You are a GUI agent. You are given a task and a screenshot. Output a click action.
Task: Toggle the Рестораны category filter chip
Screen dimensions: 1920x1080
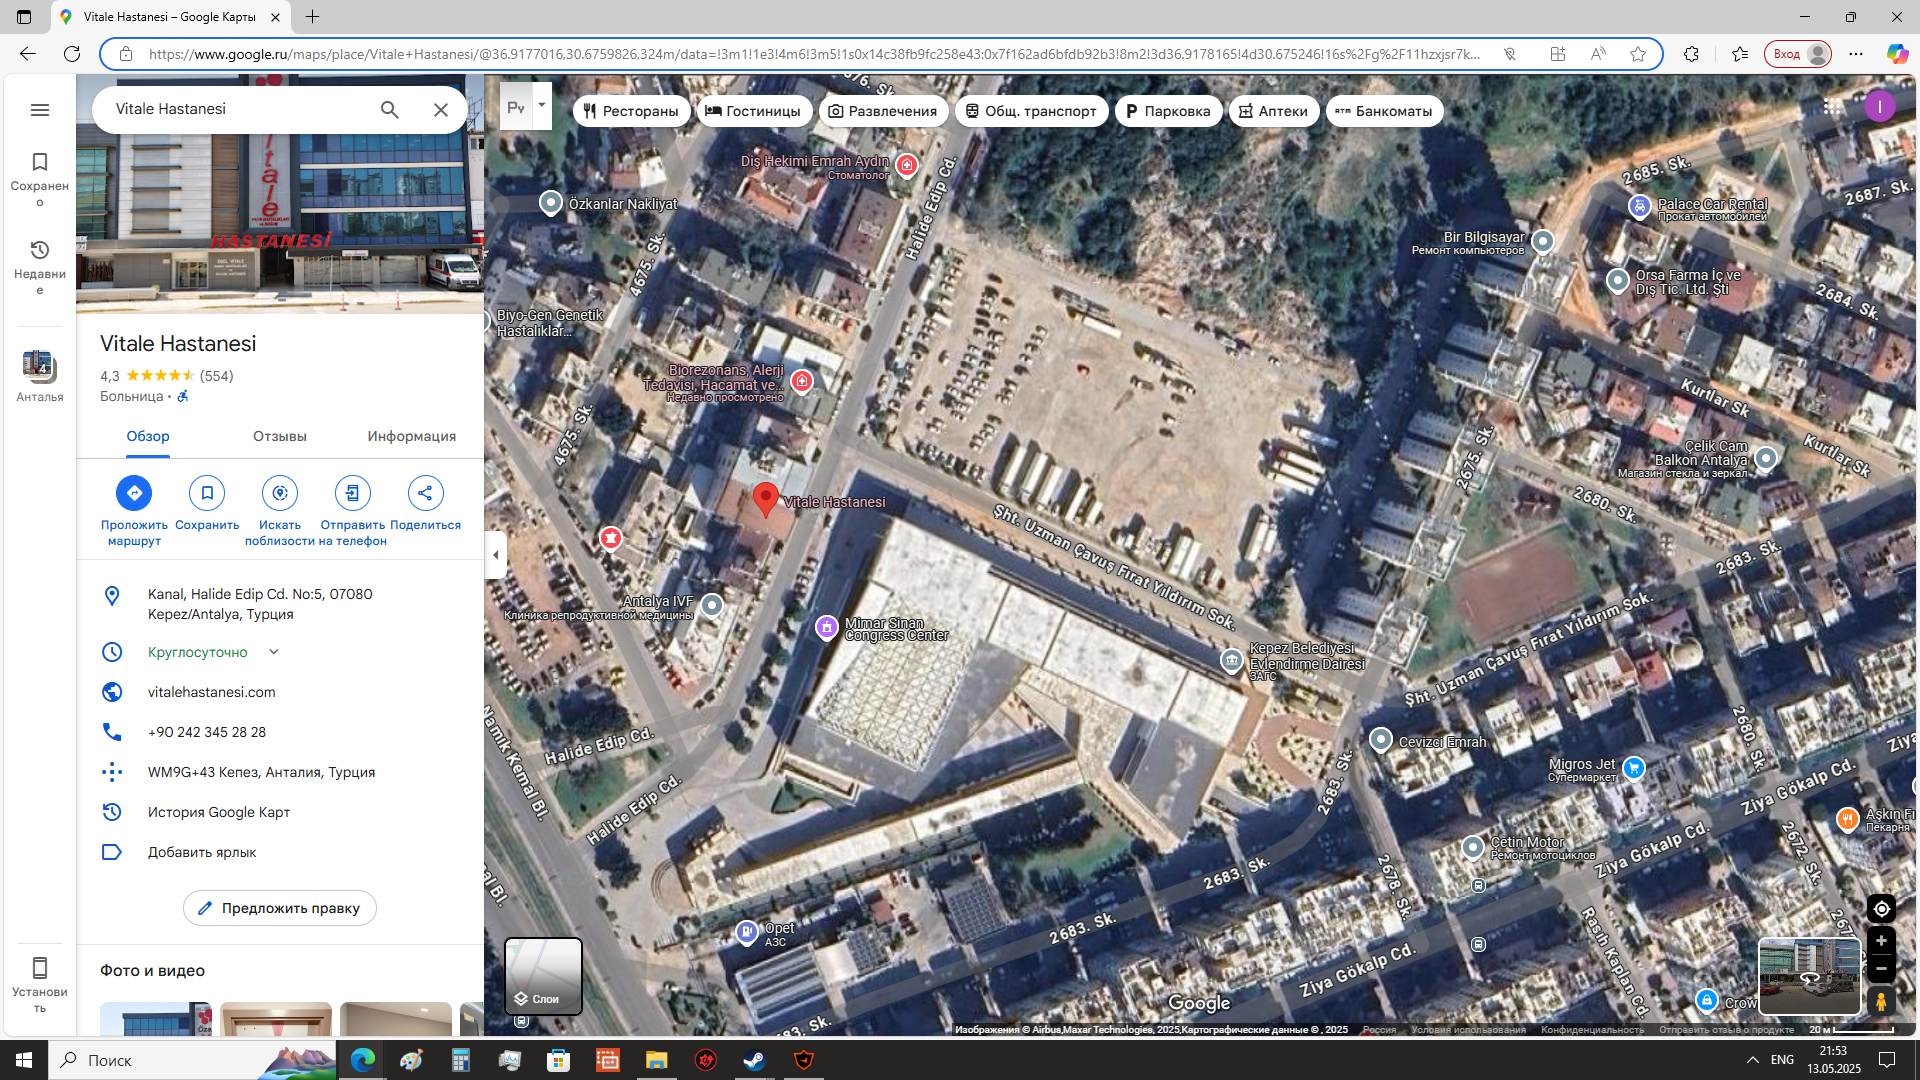click(632, 111)
